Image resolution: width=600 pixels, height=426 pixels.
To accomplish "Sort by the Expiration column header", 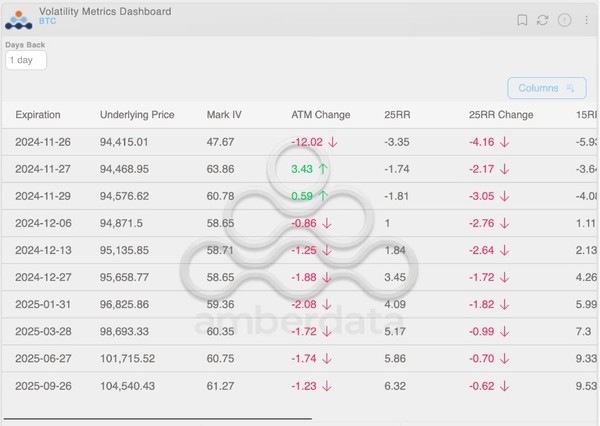I will click(x=38, y=115).
